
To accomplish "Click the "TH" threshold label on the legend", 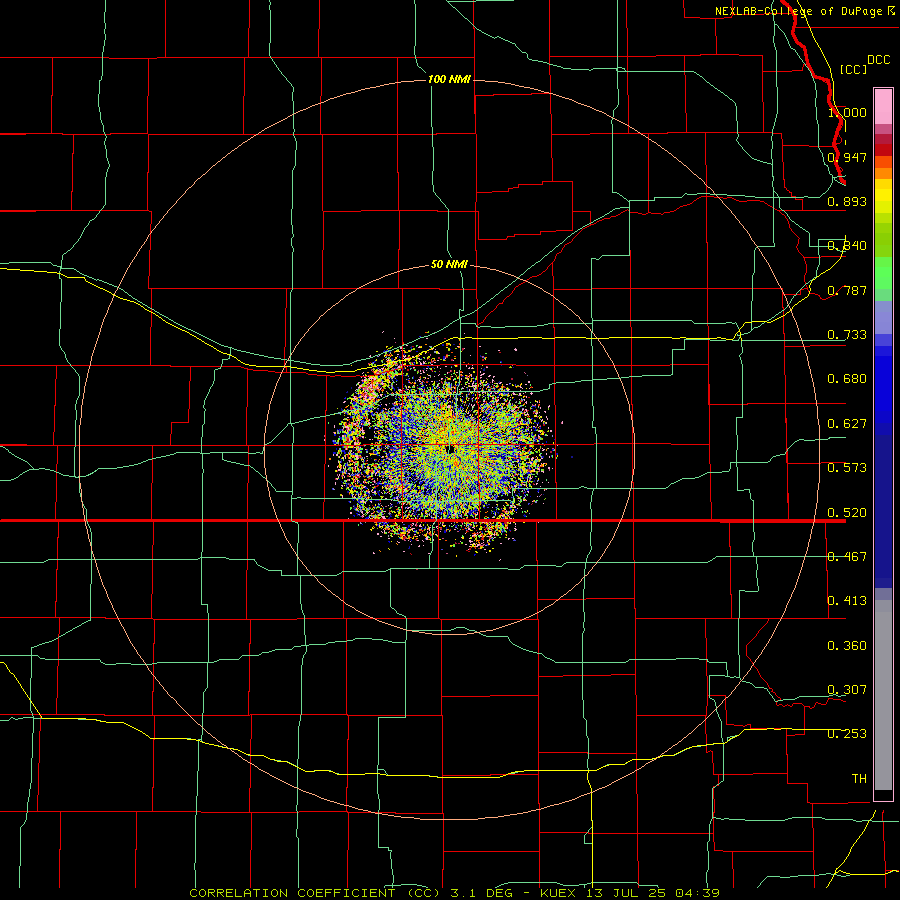I will coord(859,779).
